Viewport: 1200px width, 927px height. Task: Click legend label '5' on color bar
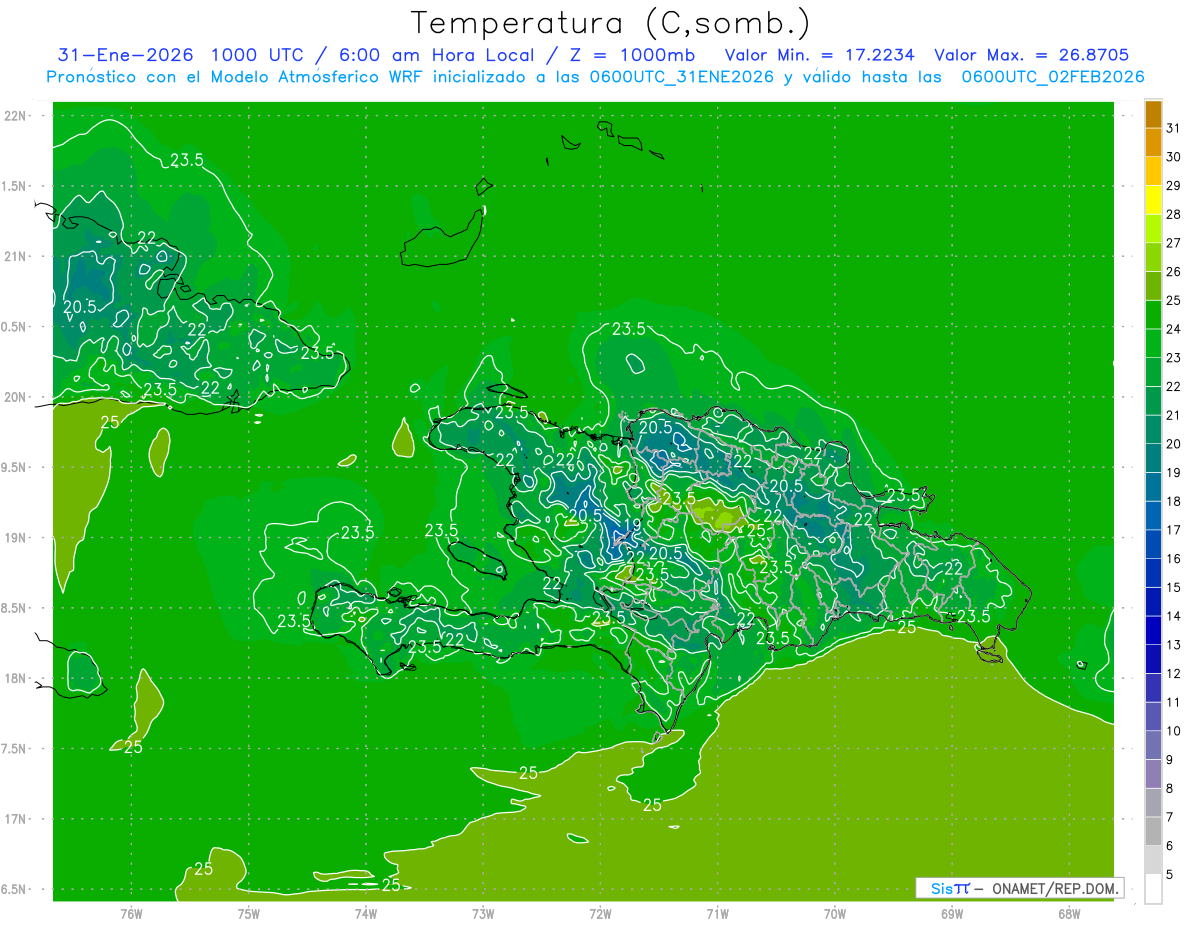[1170, 875]
